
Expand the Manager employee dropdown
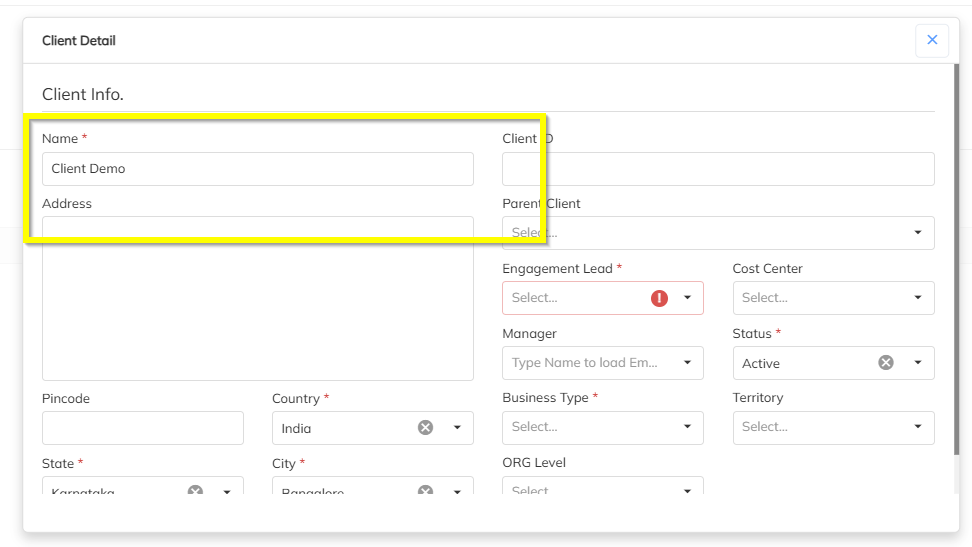pyautogui.click(x=687, y=363)
